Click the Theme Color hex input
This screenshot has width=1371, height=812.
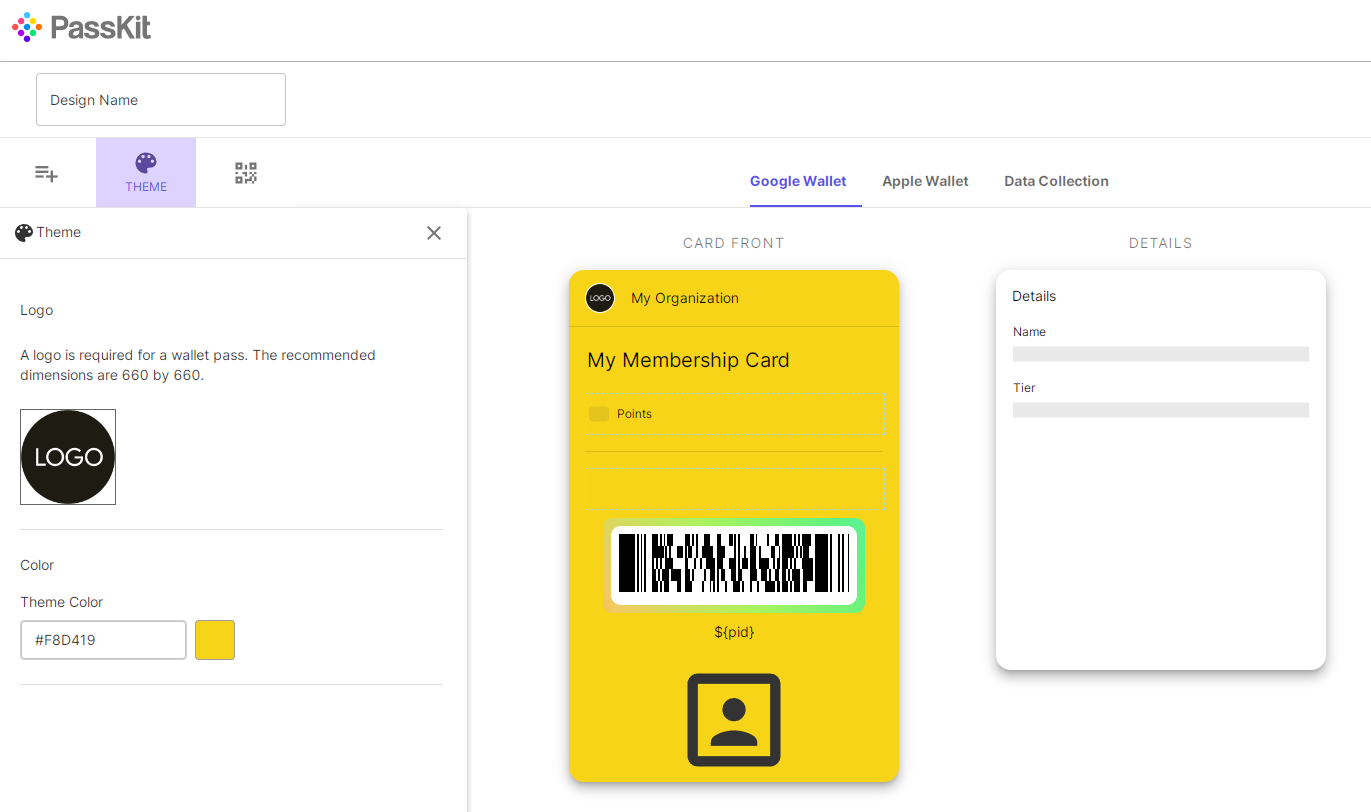(104, 640)
